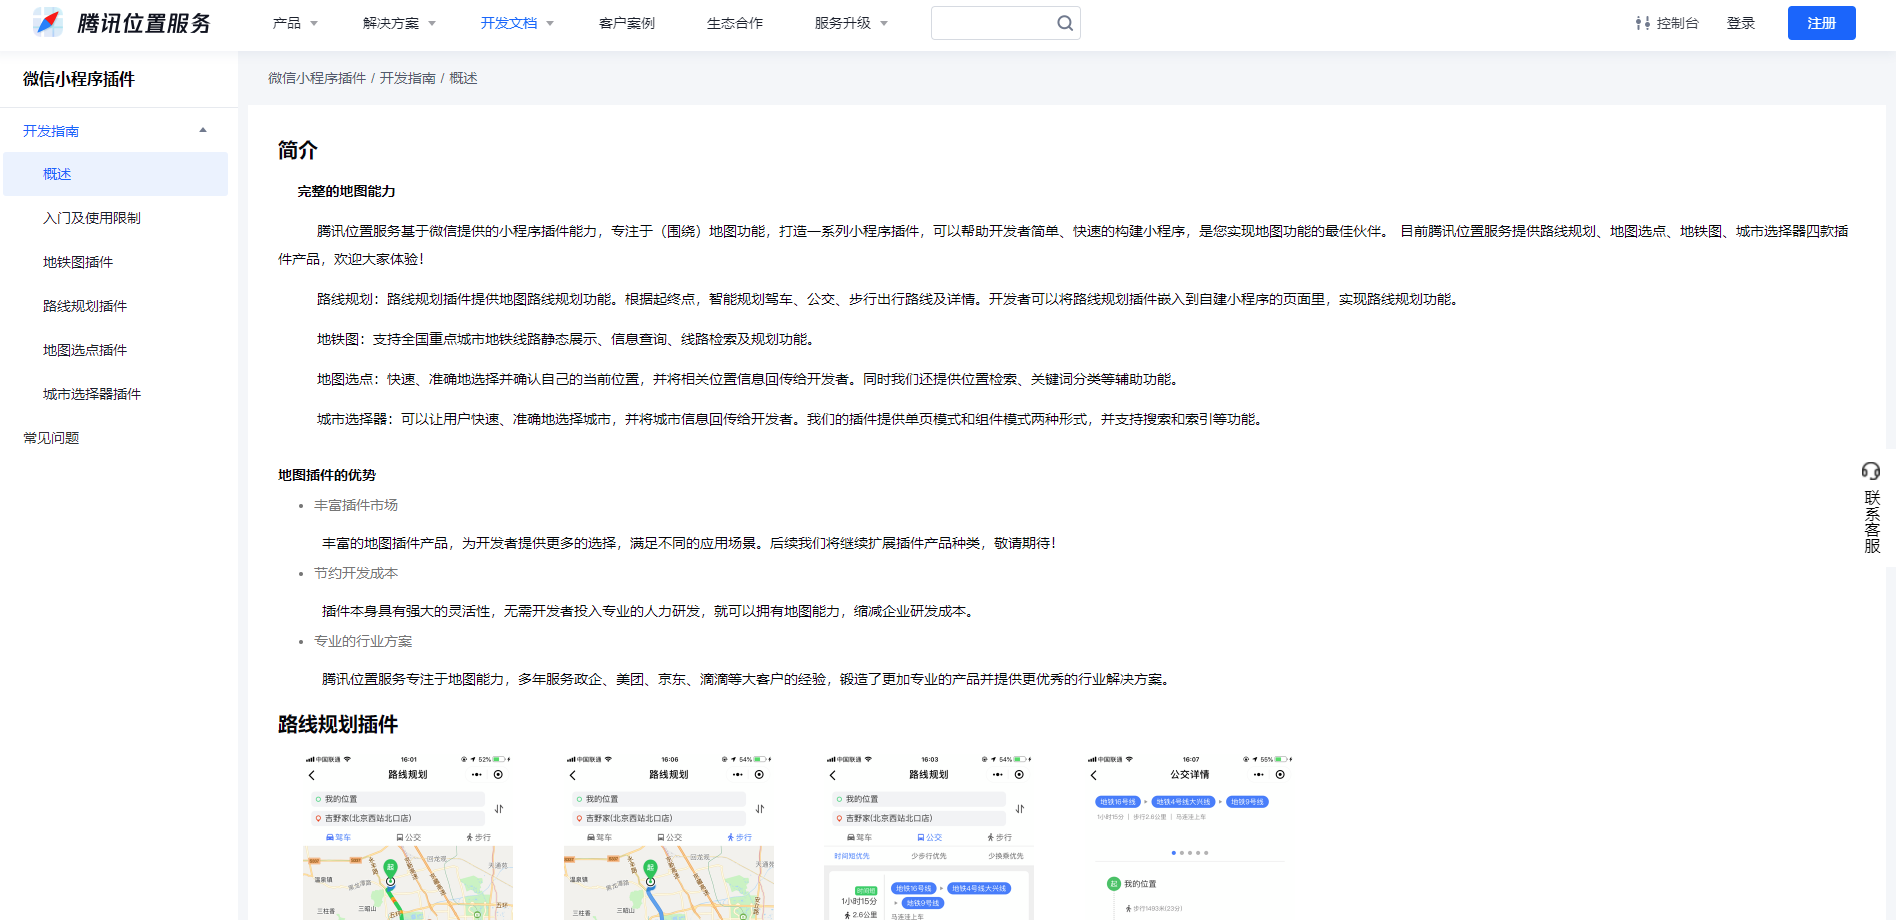Click the search magnifier icon
Screen dimensions: 1896x920
click(1065, 23)
